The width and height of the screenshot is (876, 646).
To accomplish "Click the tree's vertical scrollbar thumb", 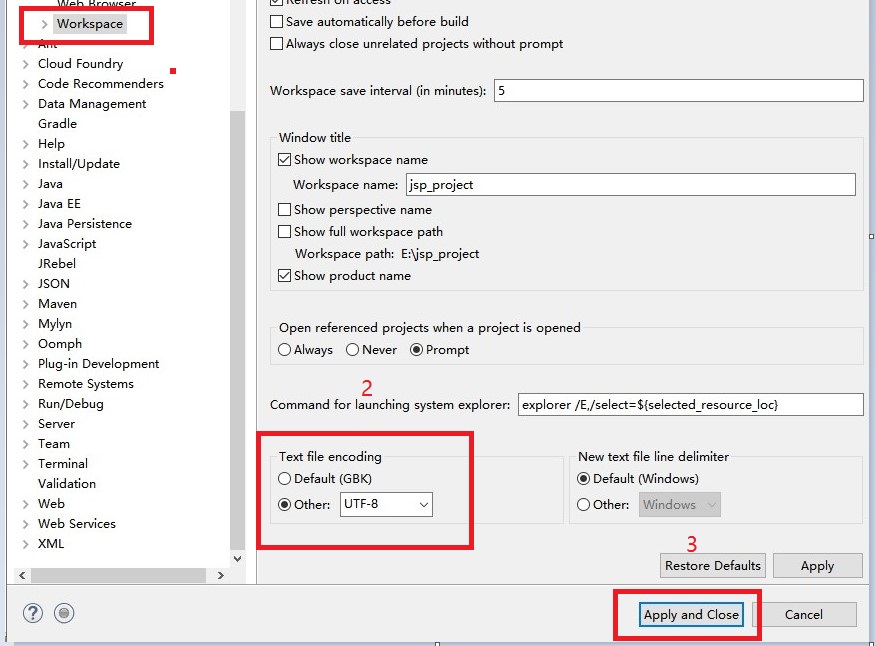I will [x=237, y=330].
